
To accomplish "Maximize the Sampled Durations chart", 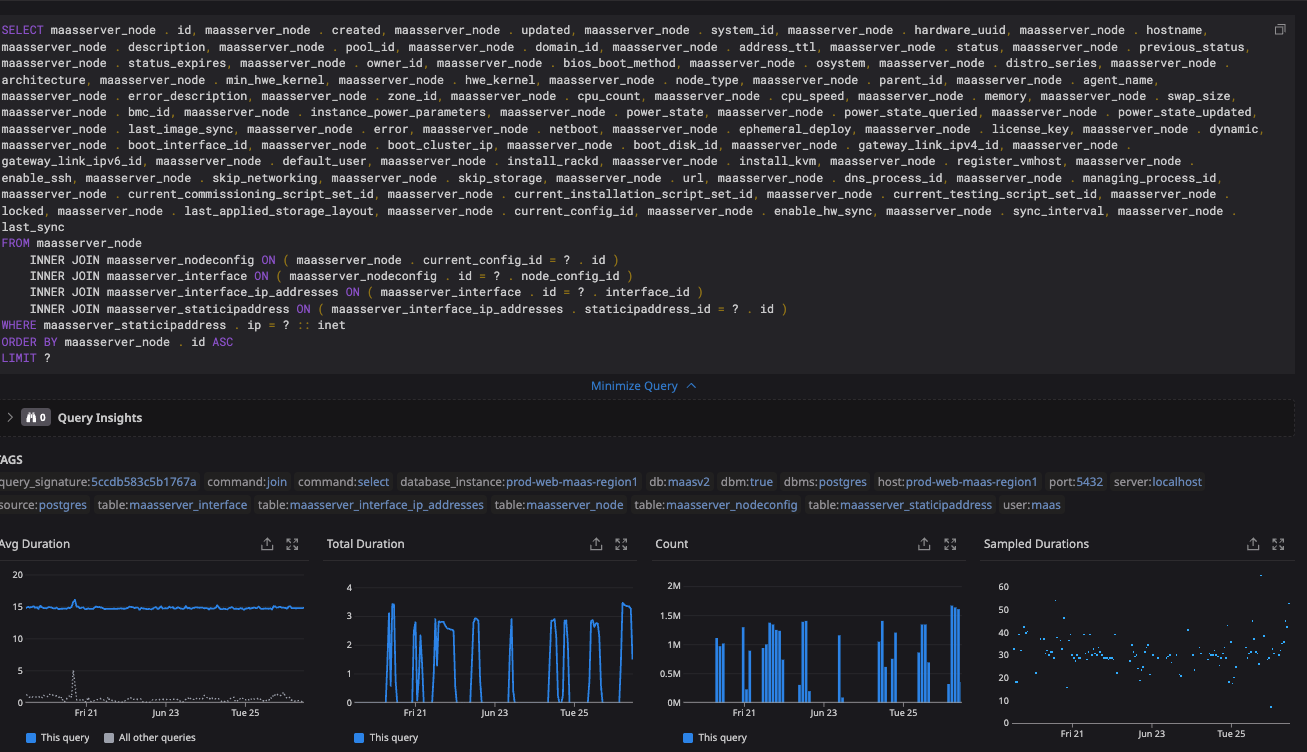I will (1278, 544).
